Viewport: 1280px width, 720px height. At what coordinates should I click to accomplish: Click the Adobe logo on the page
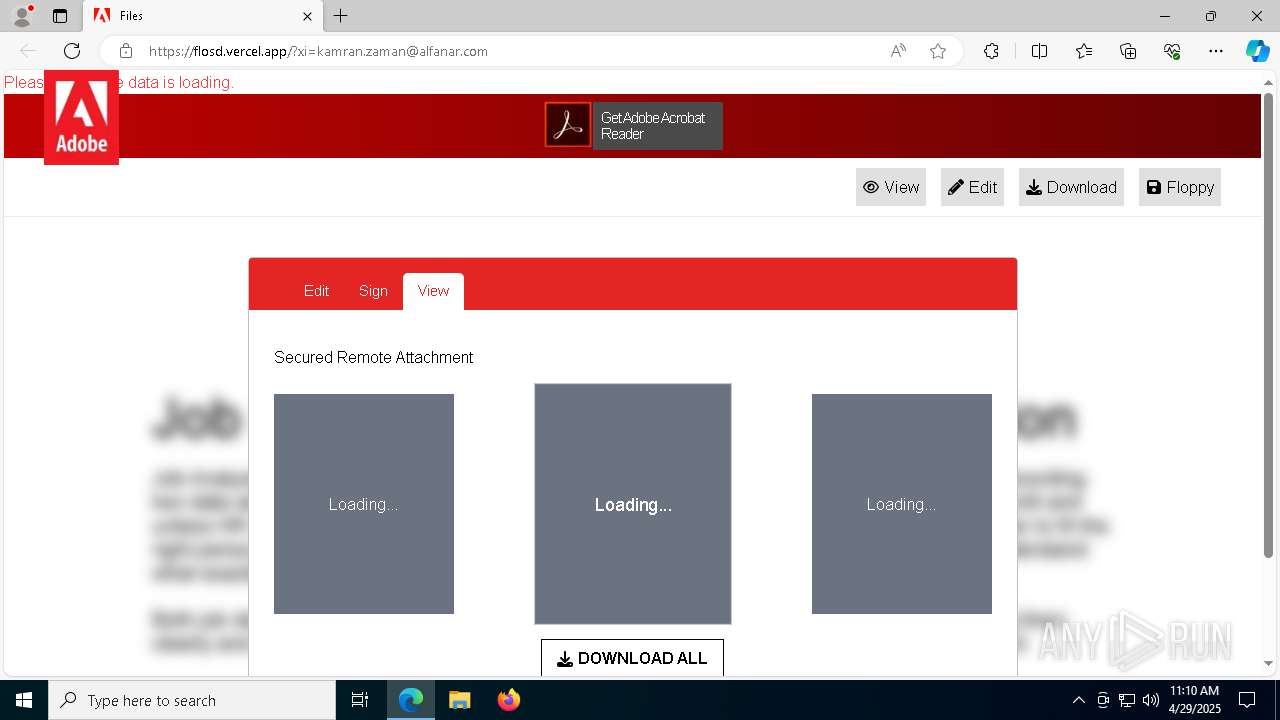point(81,117)
